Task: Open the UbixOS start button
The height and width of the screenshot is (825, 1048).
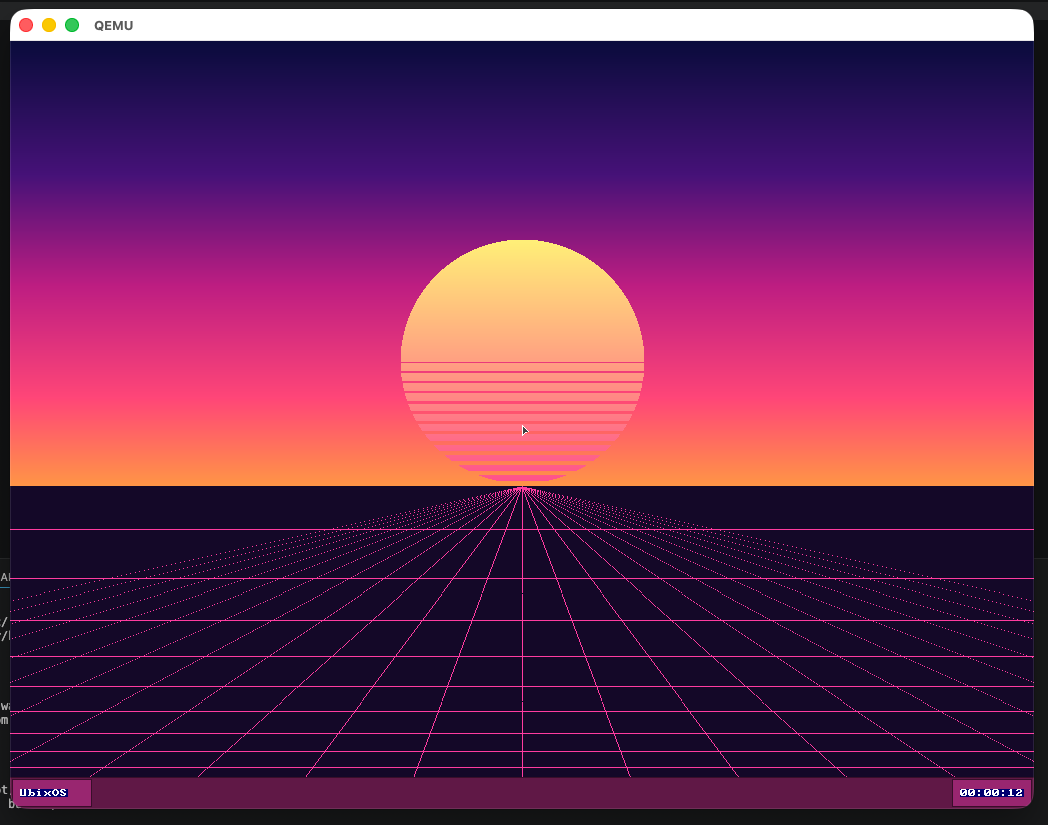Action: pyautogui.click(x=51, y=792)
